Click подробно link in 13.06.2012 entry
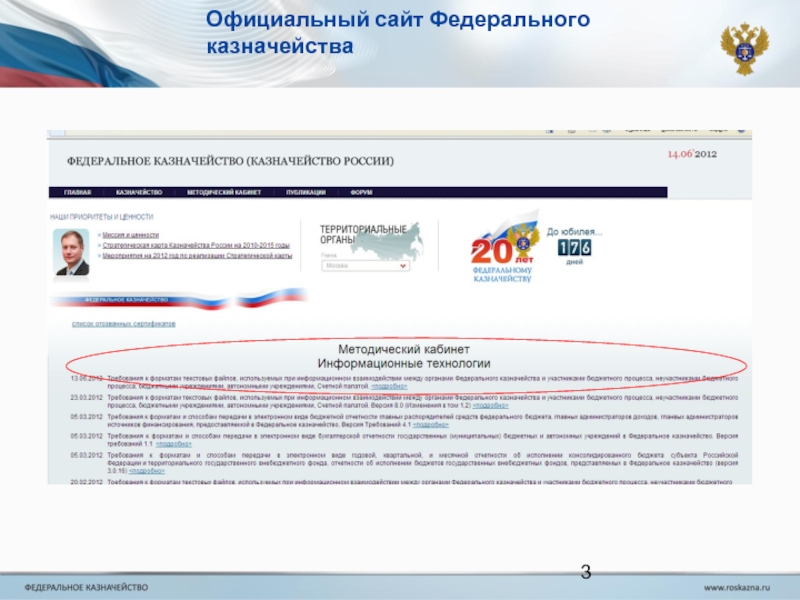This screenshot has width=800, height=600. point(389,387)
